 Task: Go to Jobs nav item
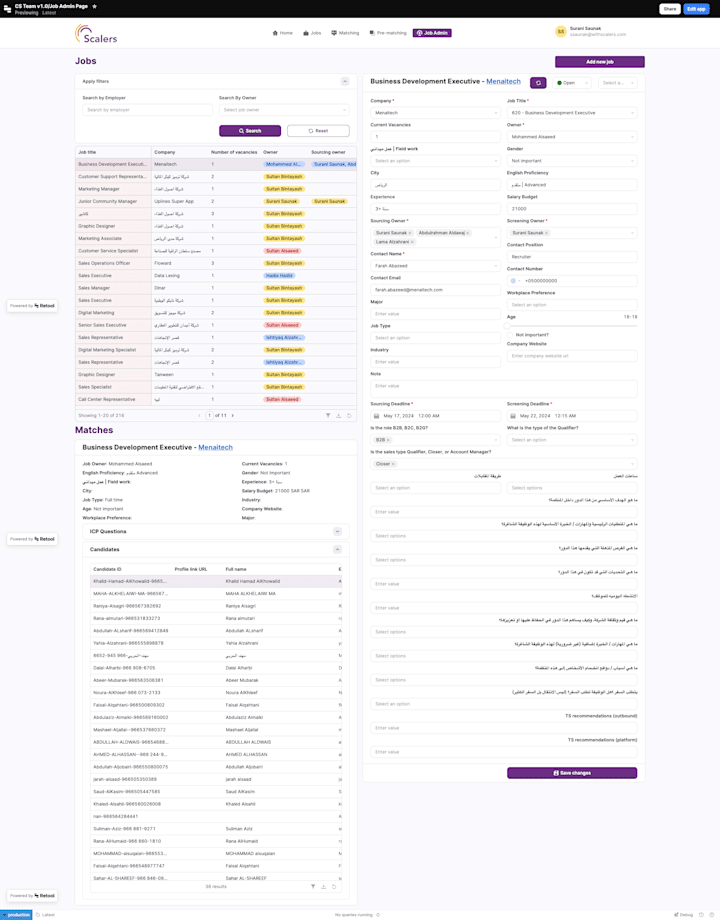[x=312, y=33]
